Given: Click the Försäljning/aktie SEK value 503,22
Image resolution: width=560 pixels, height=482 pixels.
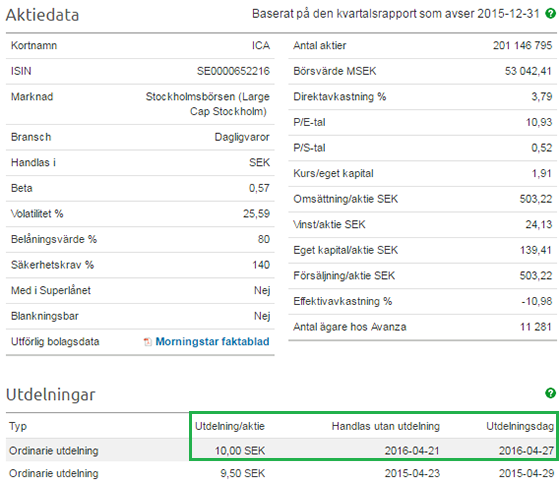Looking at the screenshot, I should [536, 276].
